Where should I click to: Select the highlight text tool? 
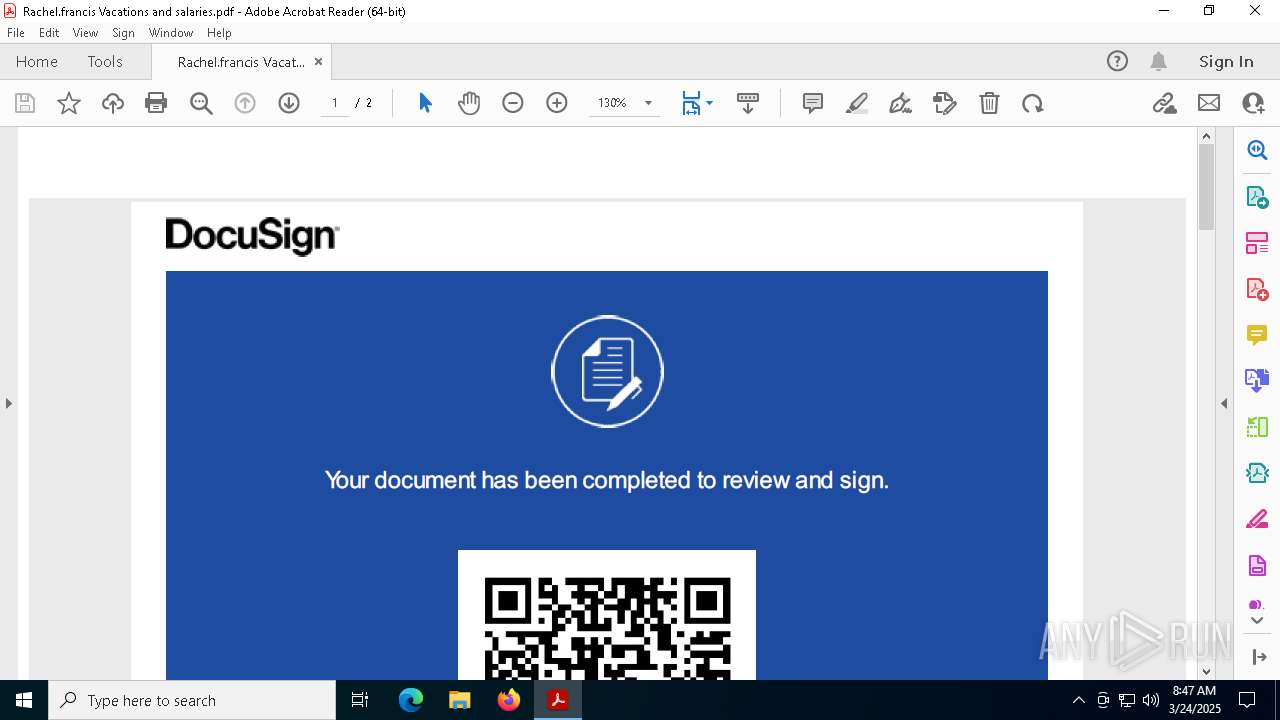tap(857, 103)
